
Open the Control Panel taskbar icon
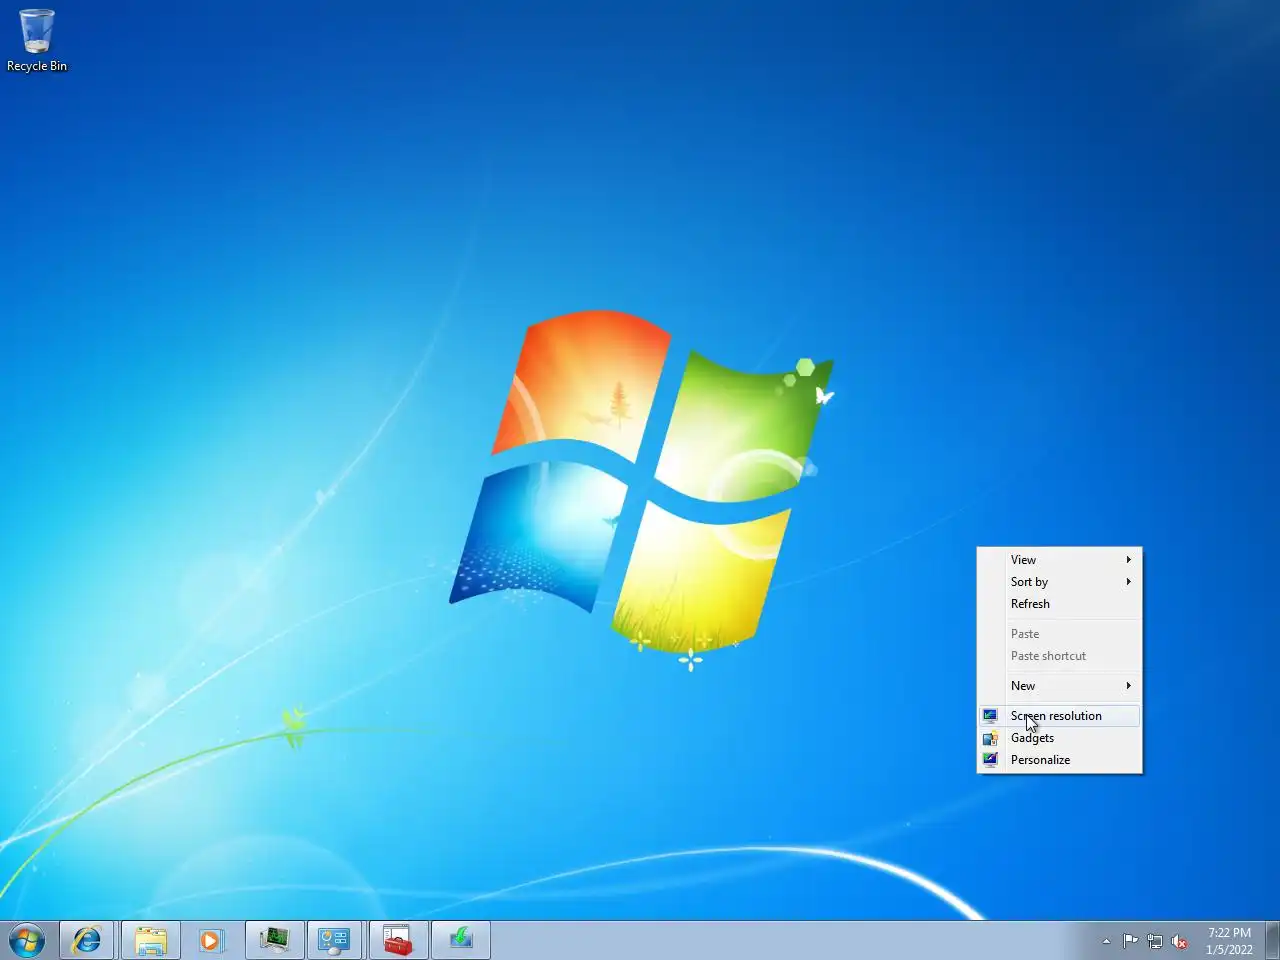(334, 940)
